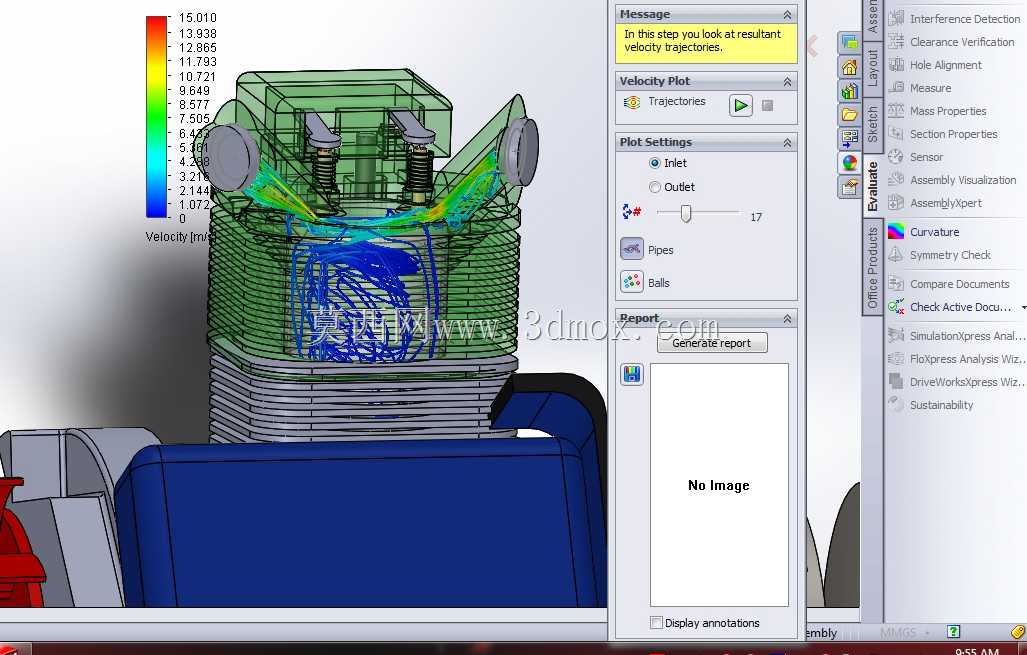Launch FloXpress Analysis Wizard
This screenshot has width=1027, height=655.
click(x=956, y=359)
